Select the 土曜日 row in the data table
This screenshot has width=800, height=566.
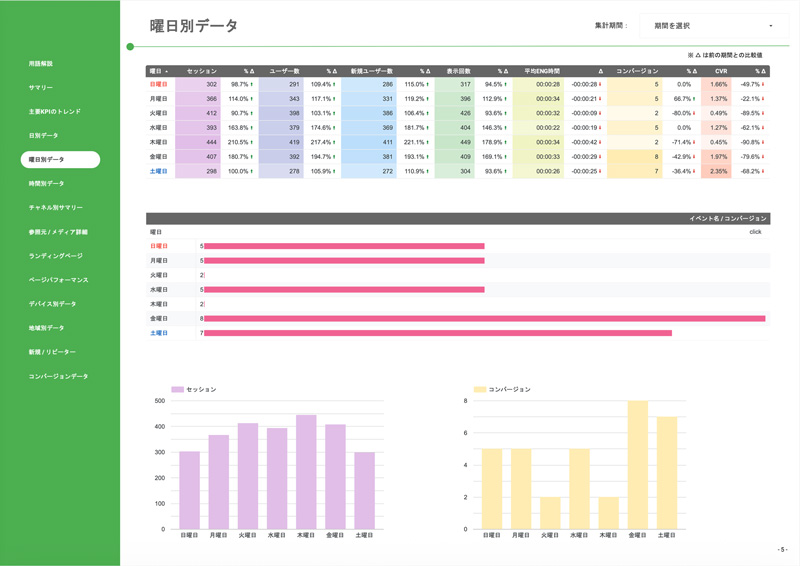[x=158, y=171]
